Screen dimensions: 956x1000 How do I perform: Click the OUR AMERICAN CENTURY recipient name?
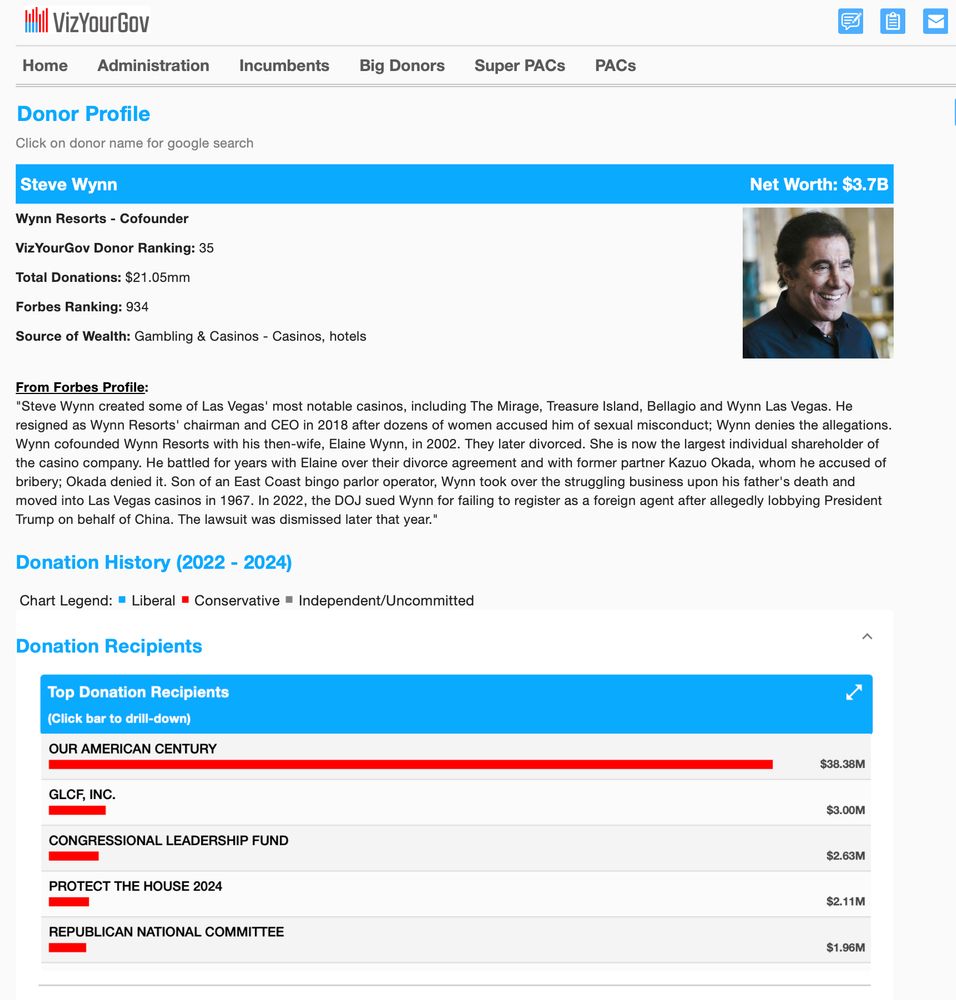click(133, 749)
